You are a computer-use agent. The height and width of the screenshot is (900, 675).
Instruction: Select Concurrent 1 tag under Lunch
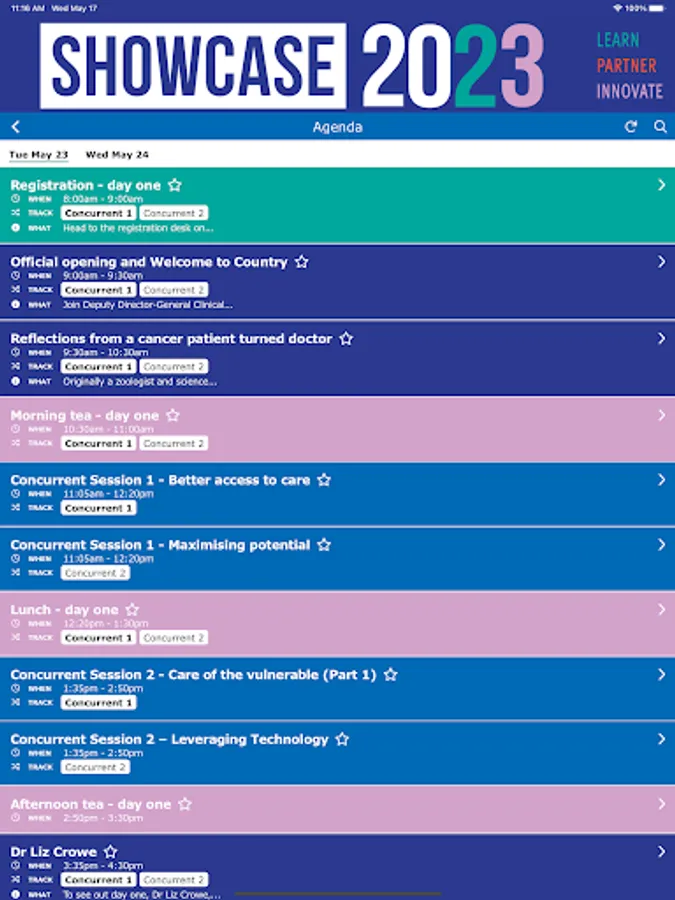(98, 638)
